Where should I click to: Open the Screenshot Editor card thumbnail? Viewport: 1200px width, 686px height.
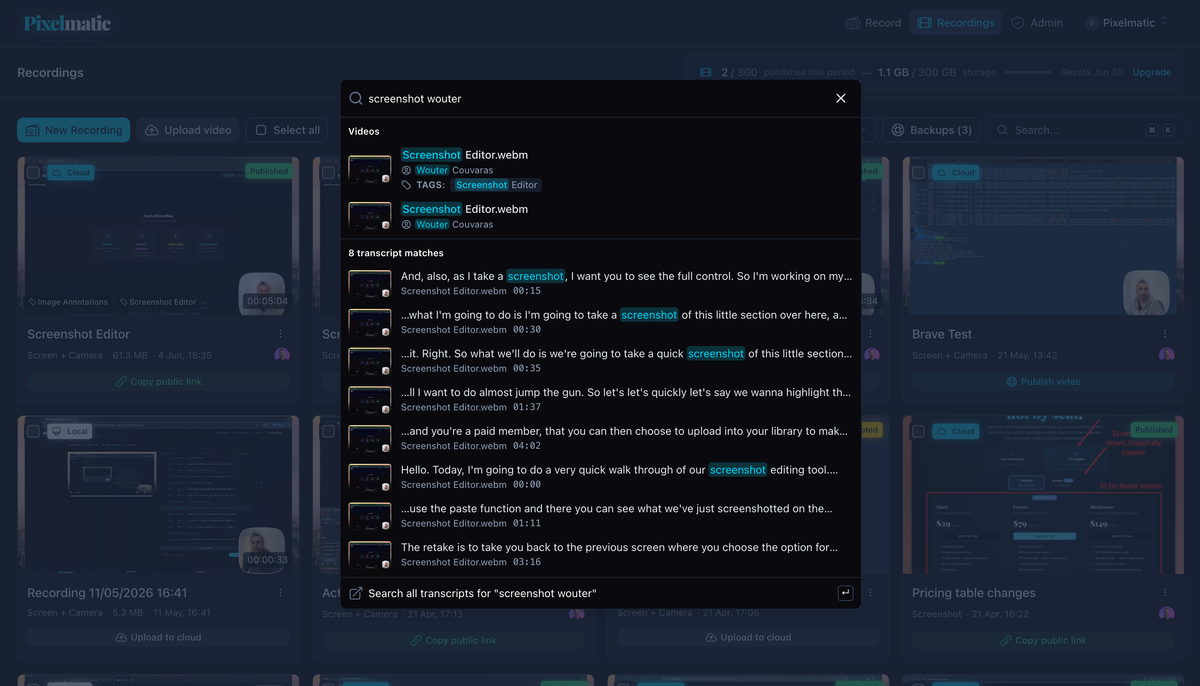[158, 236]
